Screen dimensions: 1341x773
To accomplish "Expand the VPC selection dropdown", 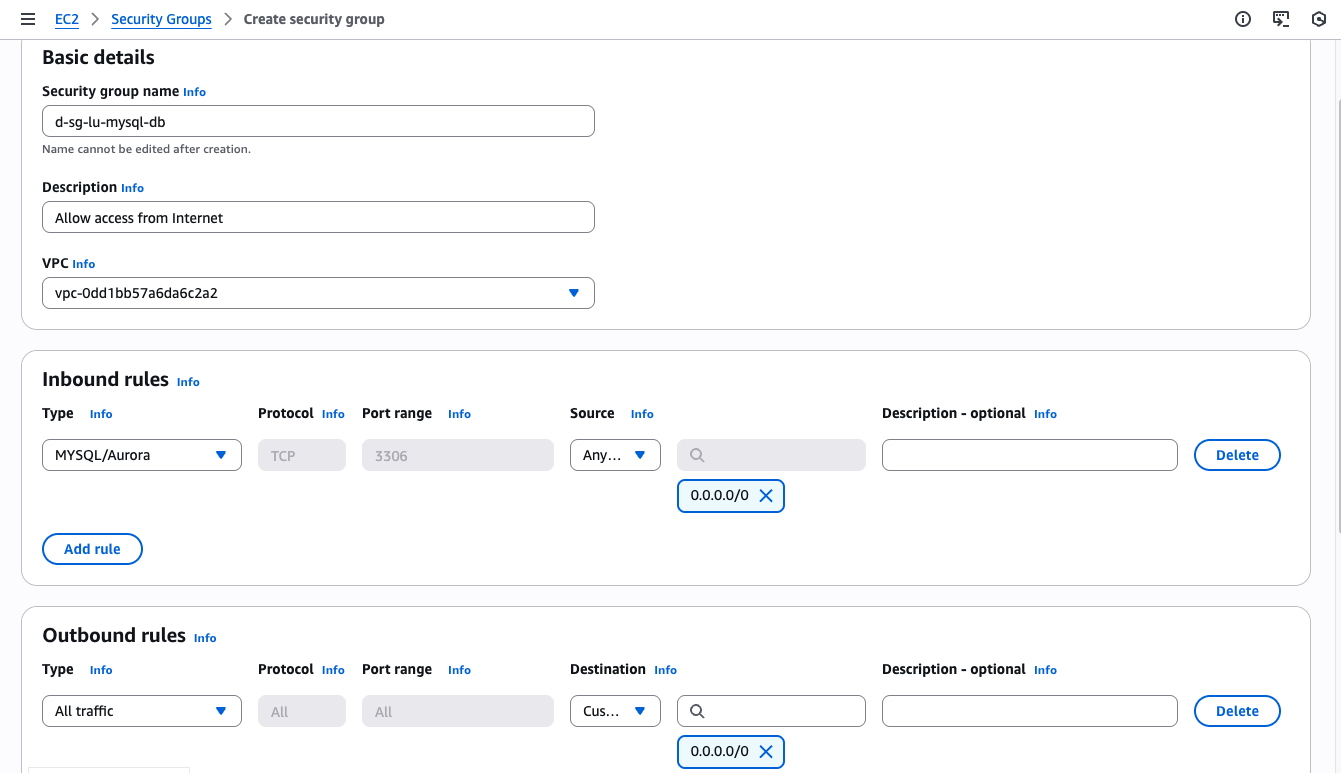I will [x=318, y=293].
